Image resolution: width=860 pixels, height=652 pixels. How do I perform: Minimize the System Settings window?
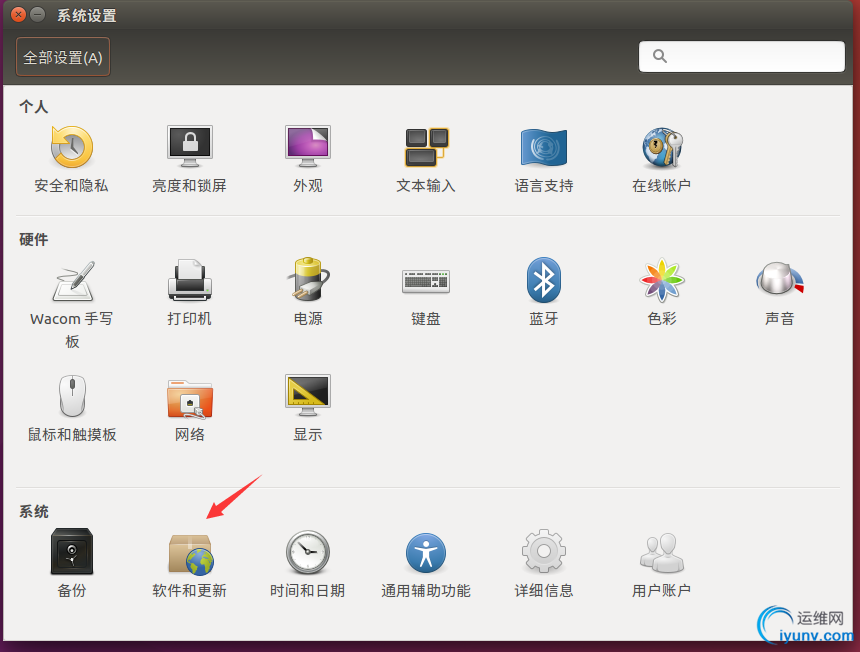37,14
